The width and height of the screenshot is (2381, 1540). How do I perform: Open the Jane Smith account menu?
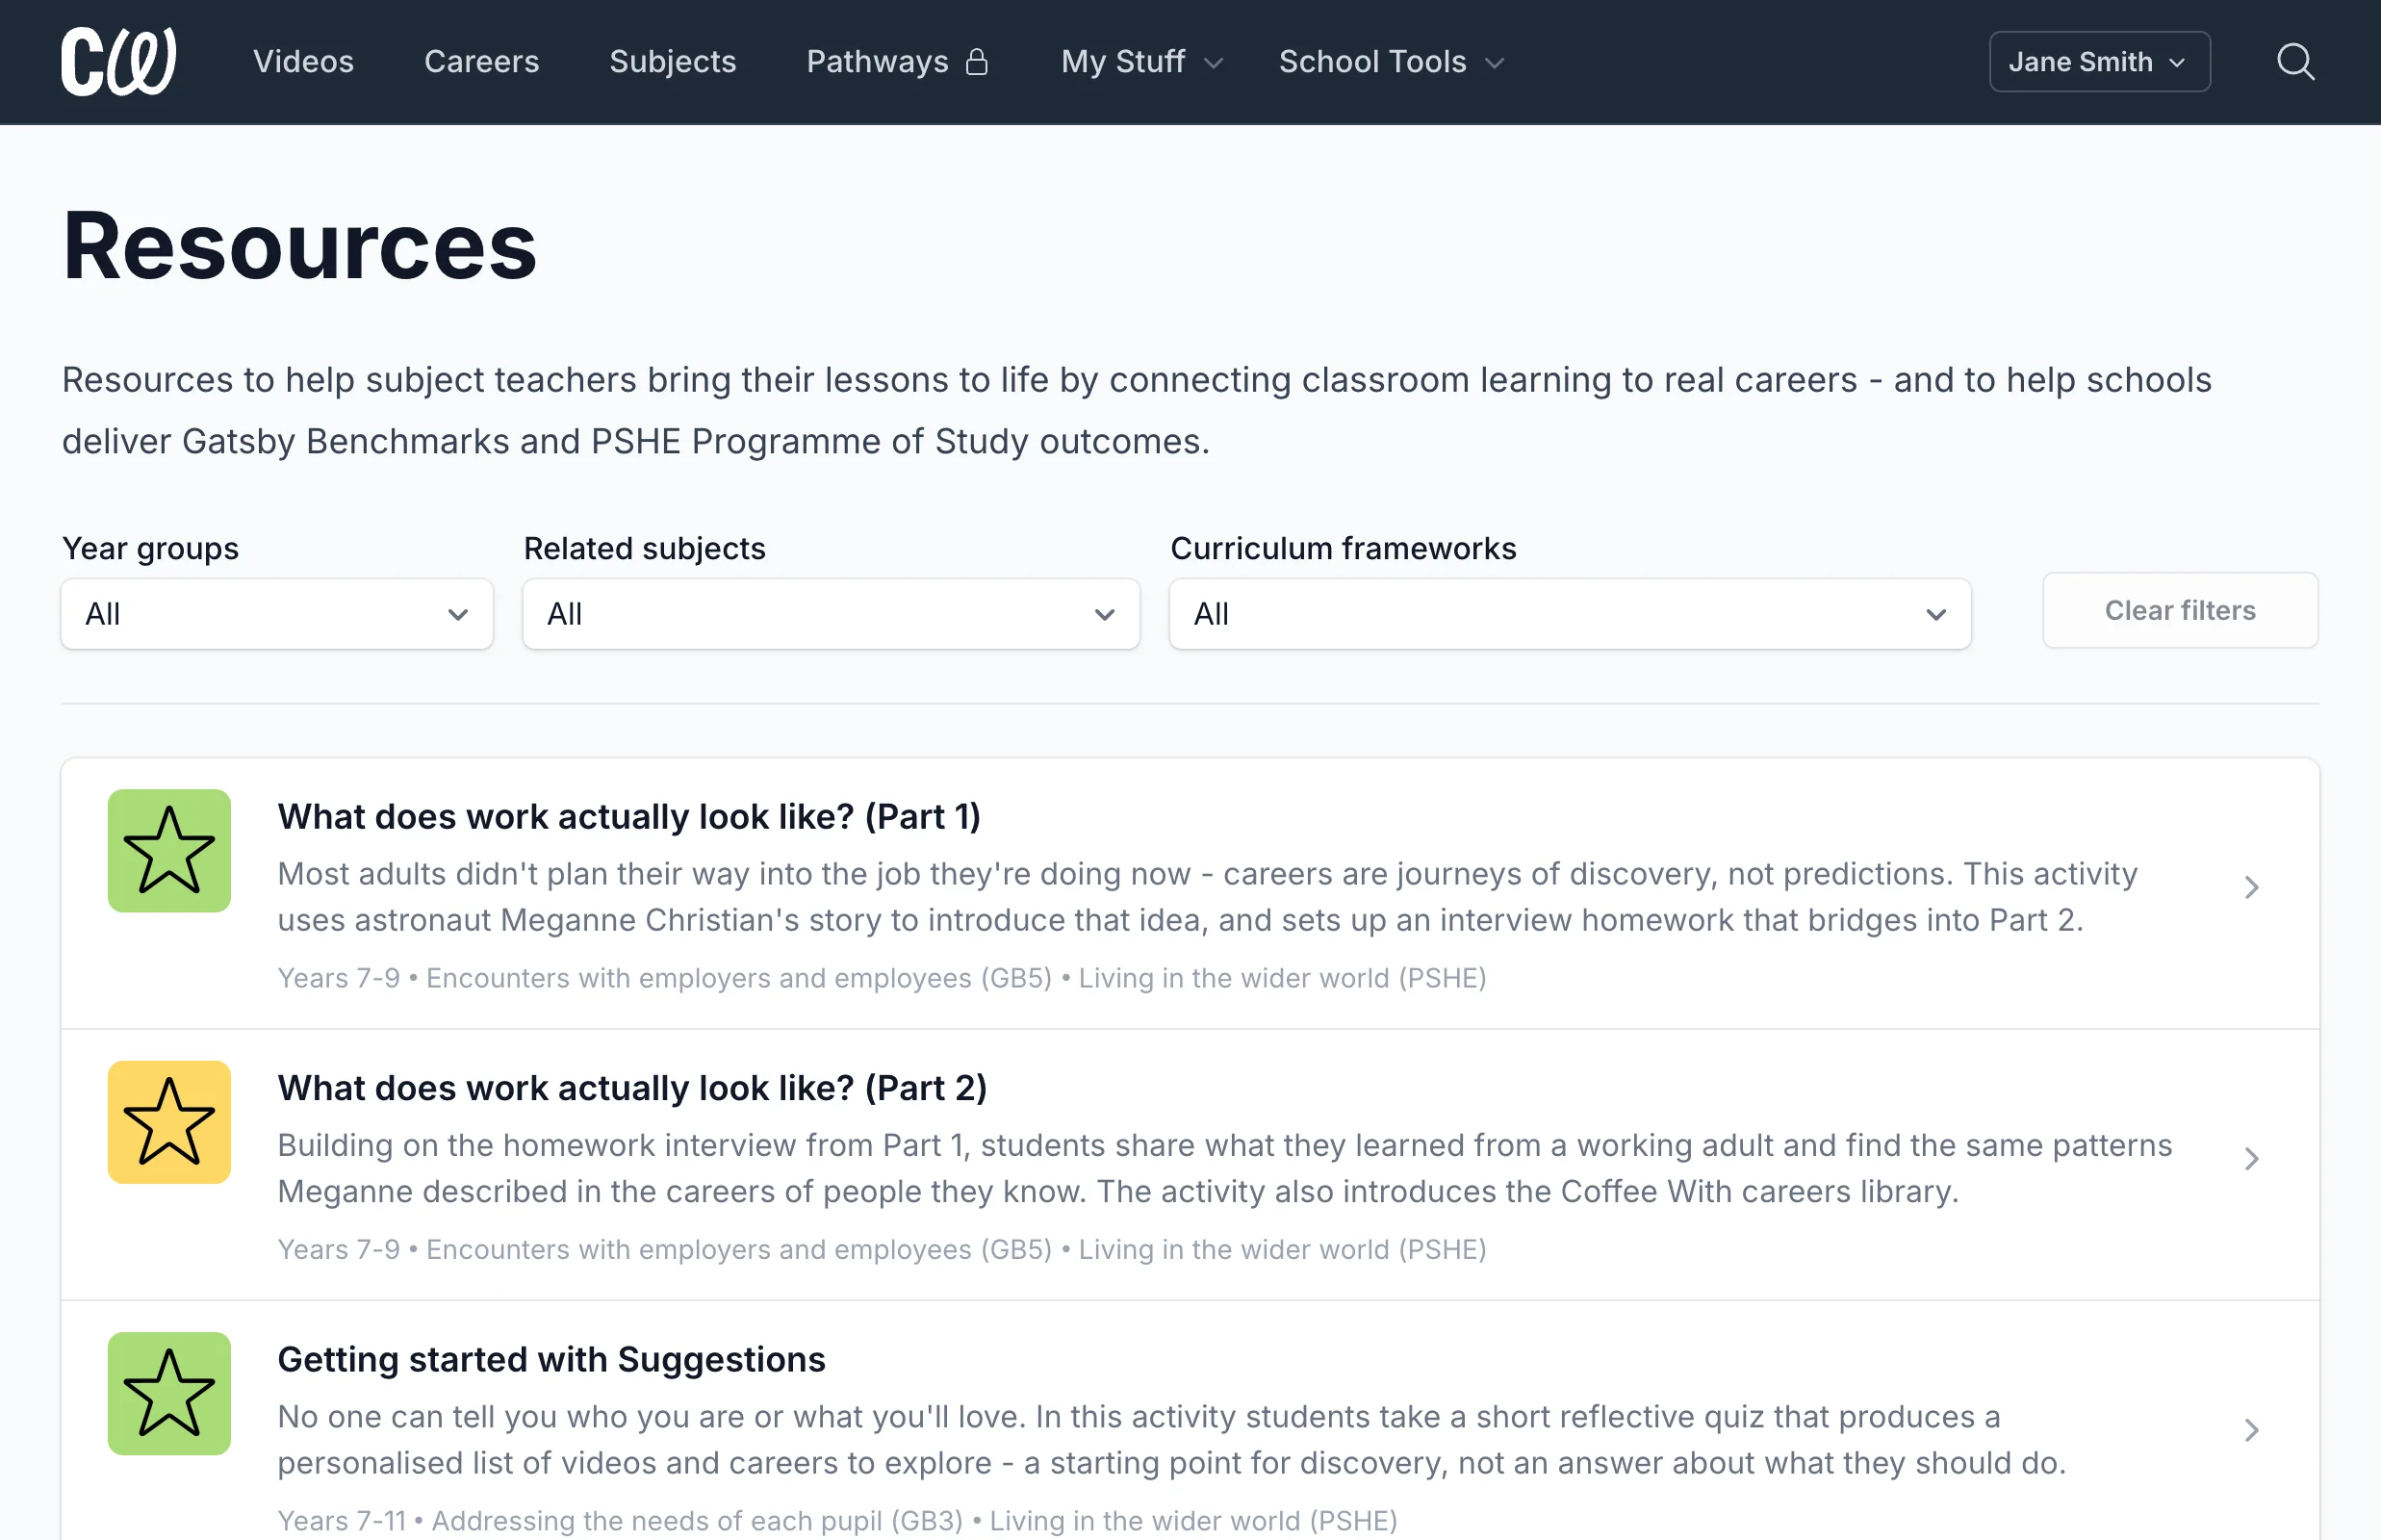[x=2099, y=62]
